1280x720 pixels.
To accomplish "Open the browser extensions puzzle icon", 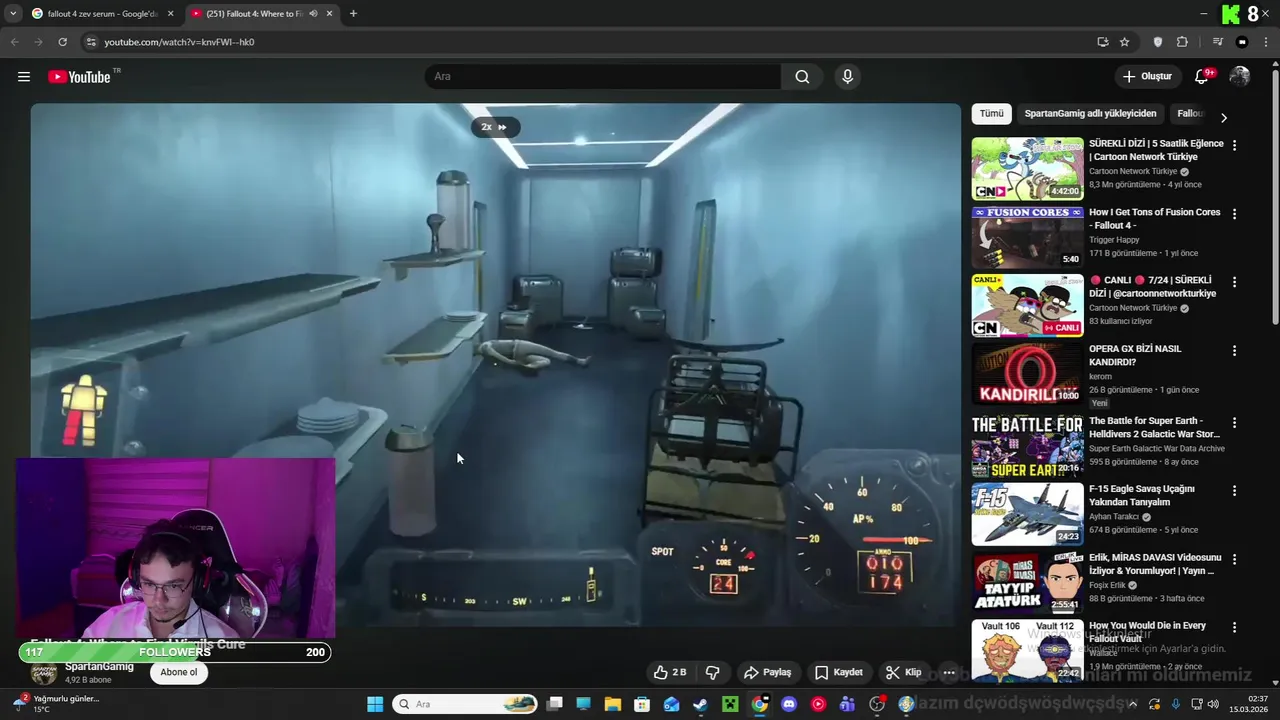I will tap(1182, 42).
